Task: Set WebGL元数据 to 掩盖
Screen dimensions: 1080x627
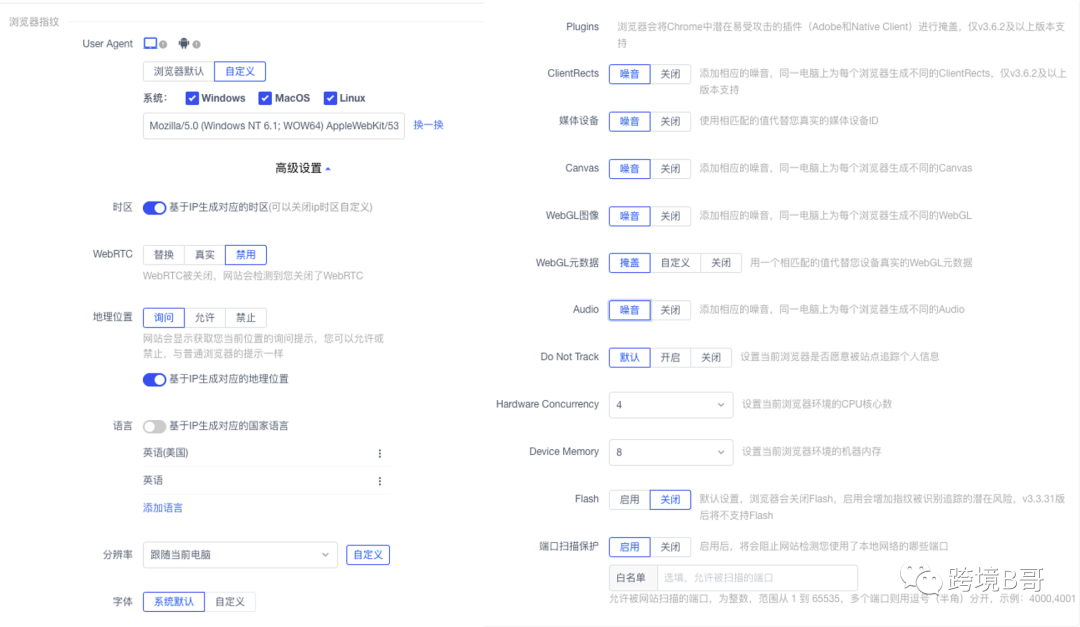Action: click(x=630, y=263)
